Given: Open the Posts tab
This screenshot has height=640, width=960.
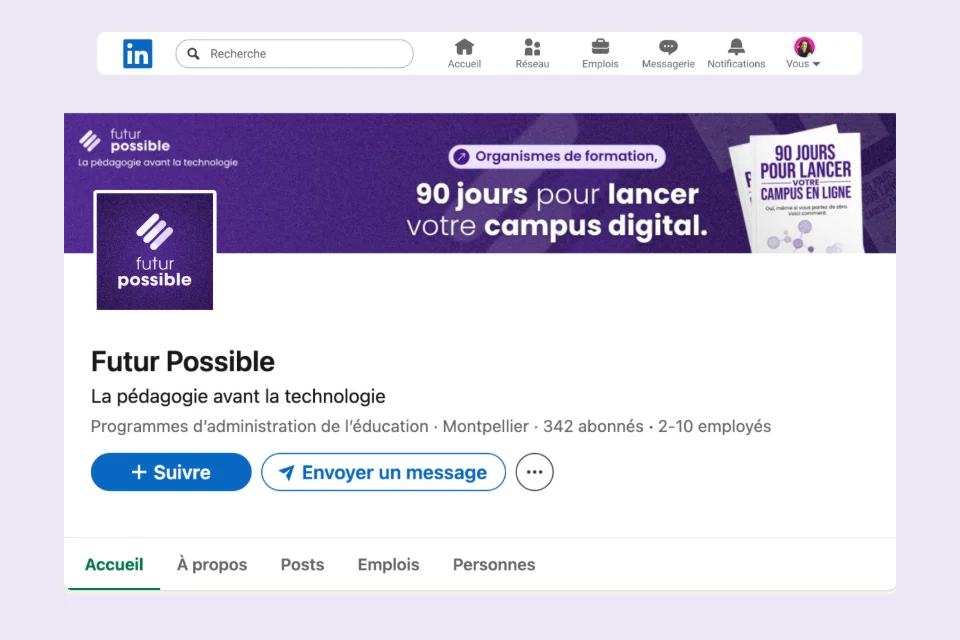Looking at the screenshot, I should [x=302, y=565].
